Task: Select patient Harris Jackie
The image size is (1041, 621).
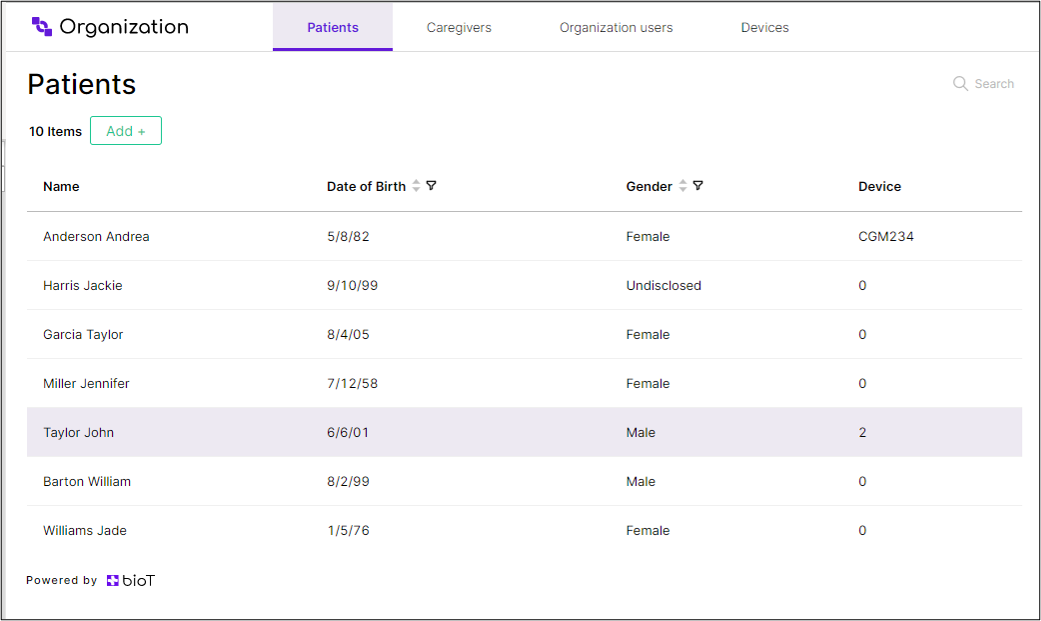Action: click(x=82, y=286)
